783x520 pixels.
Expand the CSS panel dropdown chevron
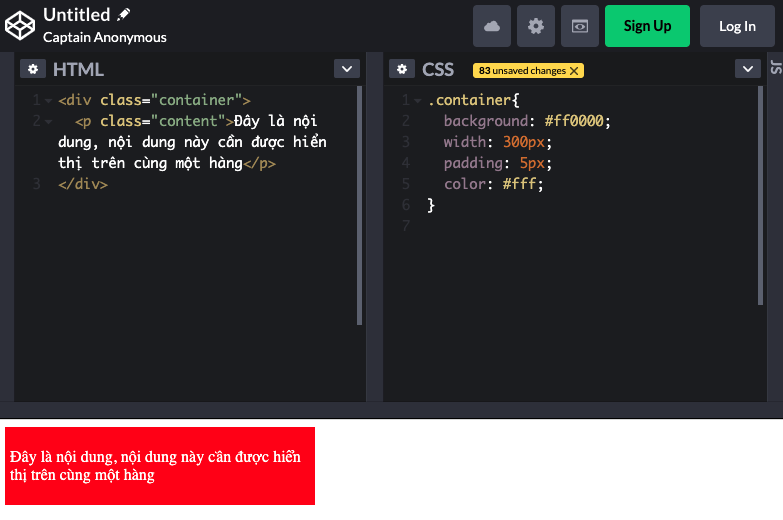[x=747, y=69]
